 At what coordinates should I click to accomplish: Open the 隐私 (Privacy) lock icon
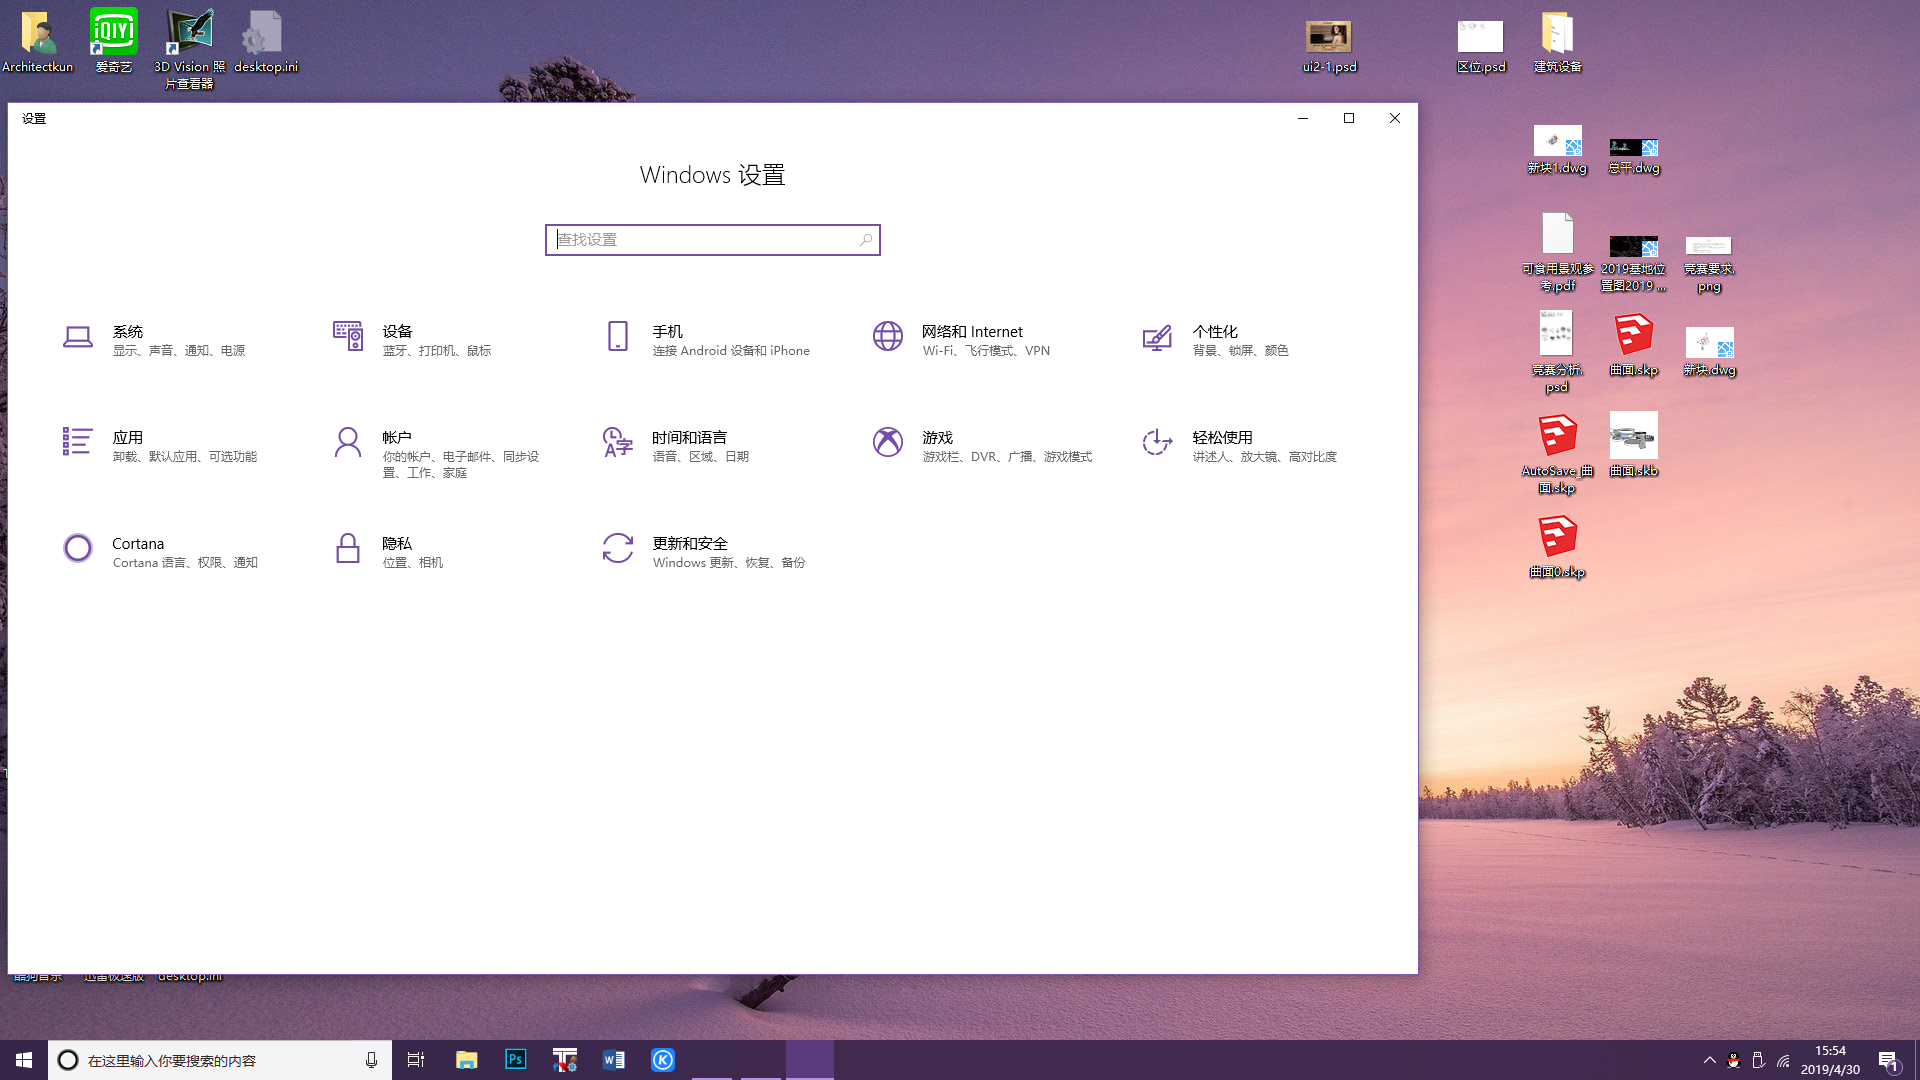click(348, 548)
